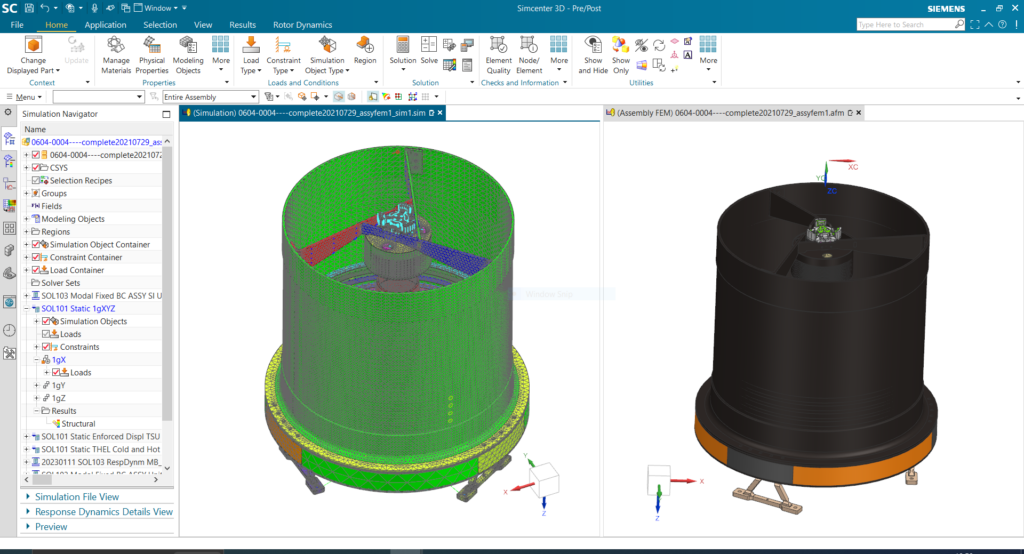Open the Load Type dropdown
Screen dimensions: 1024x554
coord(250,65)
